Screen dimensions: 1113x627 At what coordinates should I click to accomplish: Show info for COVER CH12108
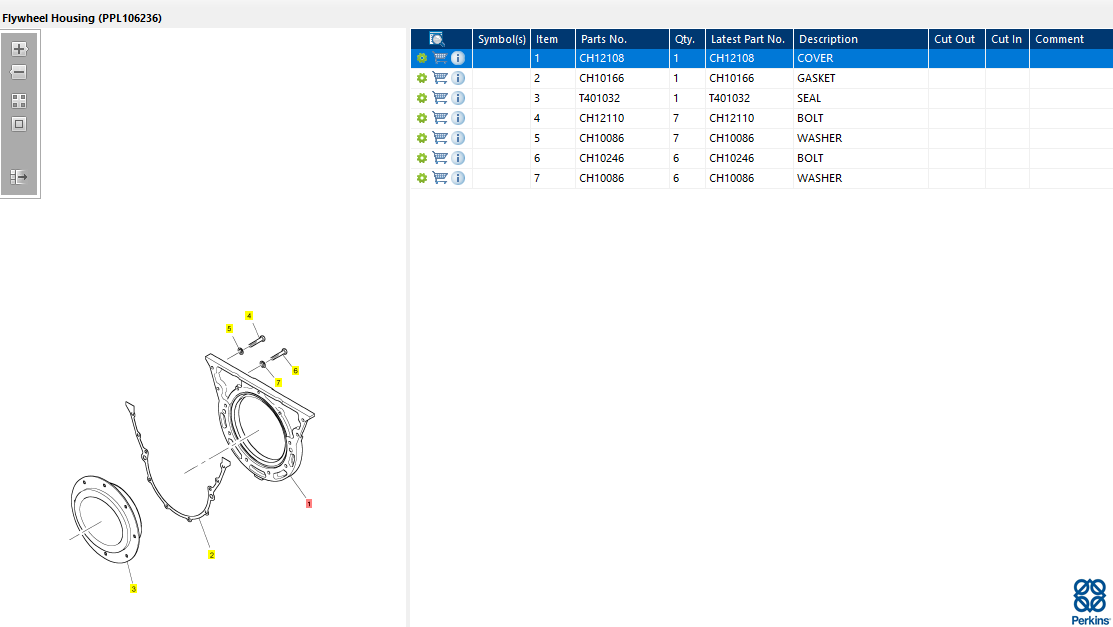pyautogui.click(x=458, y=58)
